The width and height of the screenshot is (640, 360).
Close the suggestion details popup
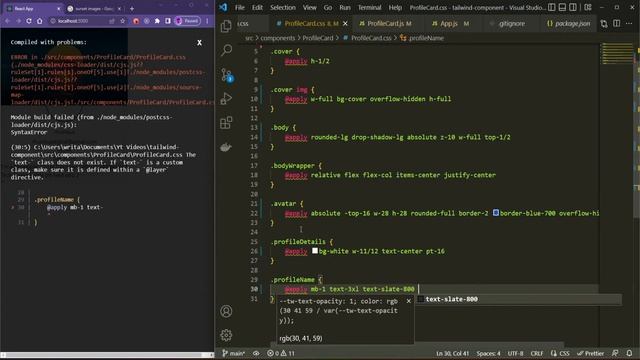point(409,301)
